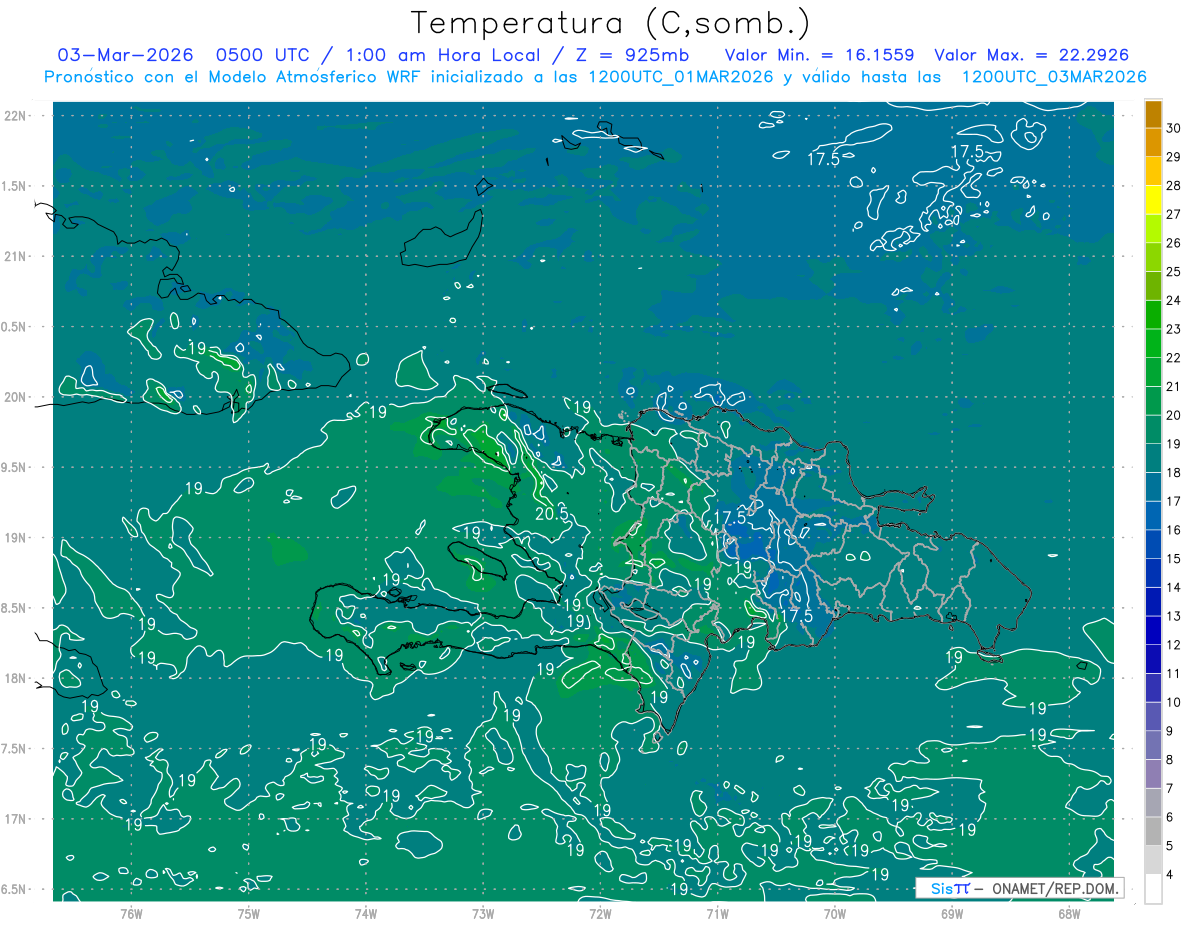Screen dimensions: 1200x927
Task: Click the "75W" longitude axis label
Action: (x=249, y=914)
